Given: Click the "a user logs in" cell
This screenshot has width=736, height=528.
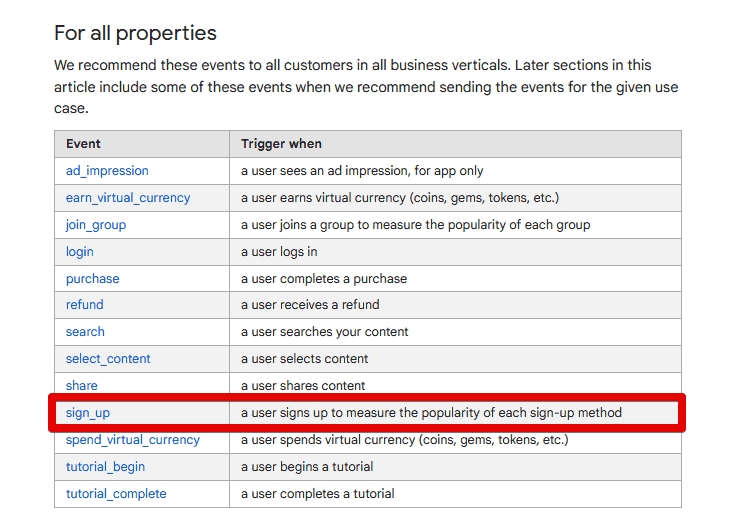Looking at the screenshot, I should [279, 252].
